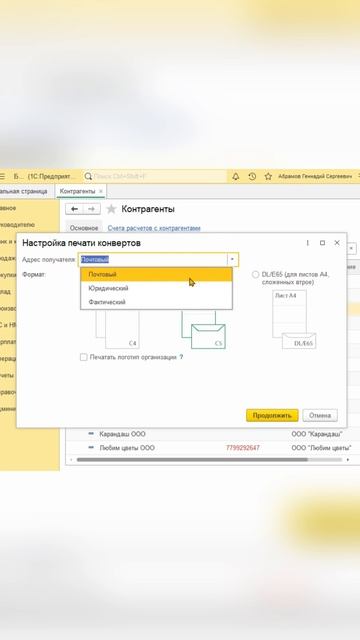The height and width of the screenshot is (640, 360).
Task: Open the Руководителю sidebar section
Action: tap(18, 224)
